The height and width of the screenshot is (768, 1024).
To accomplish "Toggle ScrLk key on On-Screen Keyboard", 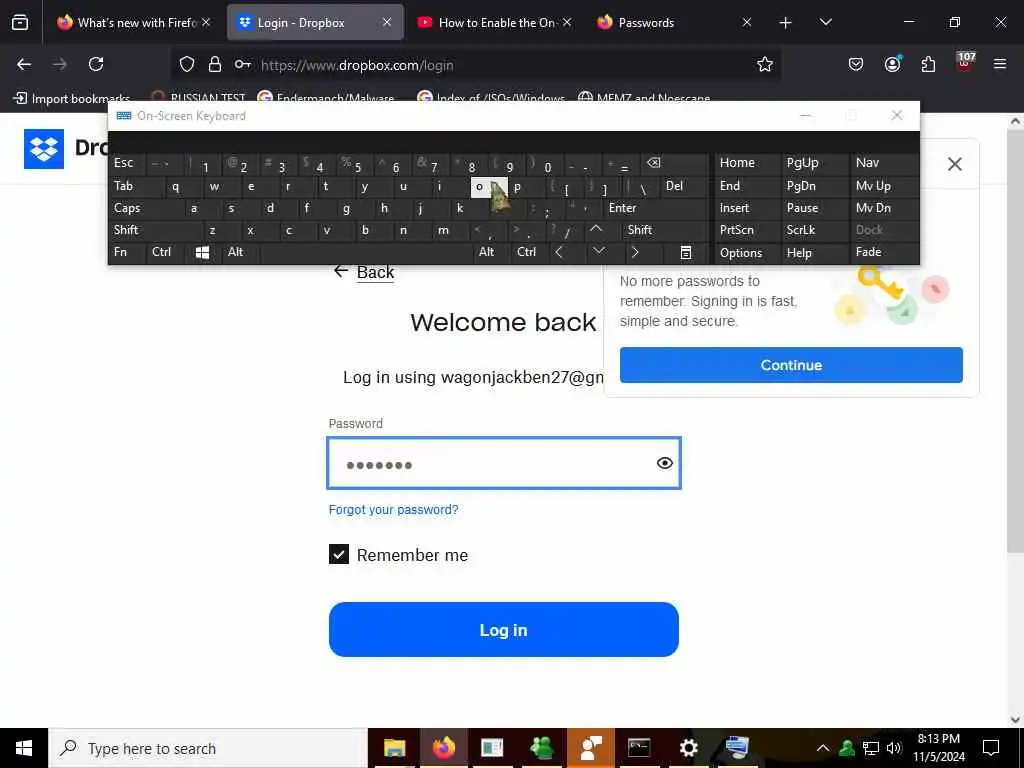I will point(815,230).
